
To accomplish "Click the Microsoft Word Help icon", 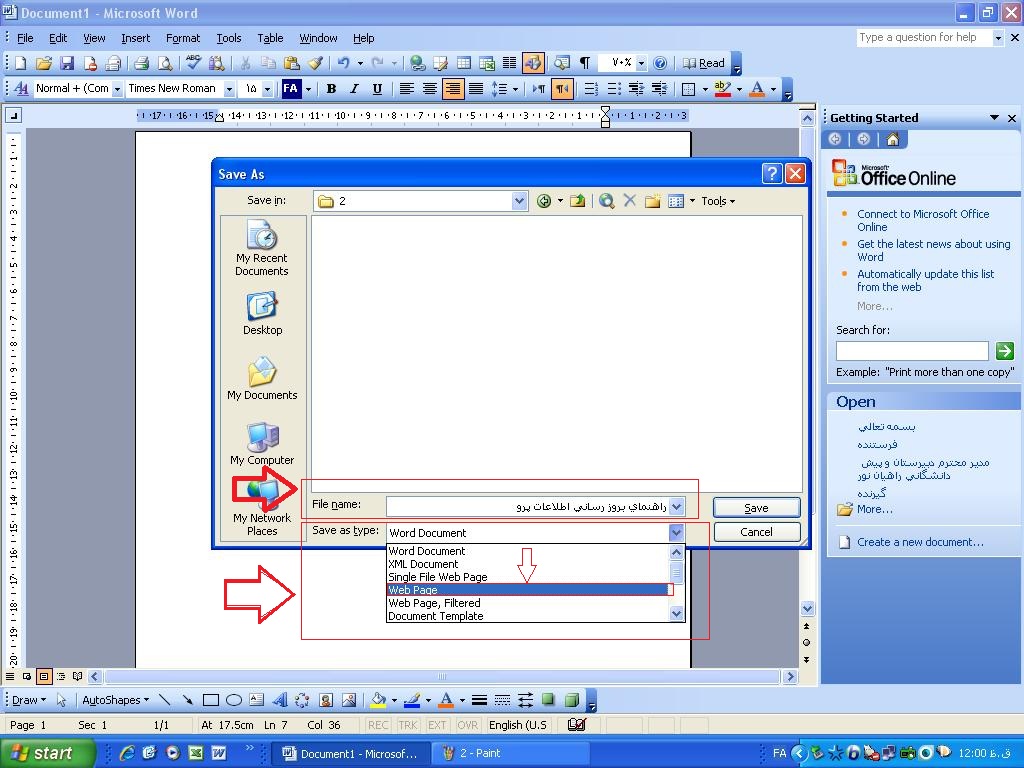I will point(660,63).
